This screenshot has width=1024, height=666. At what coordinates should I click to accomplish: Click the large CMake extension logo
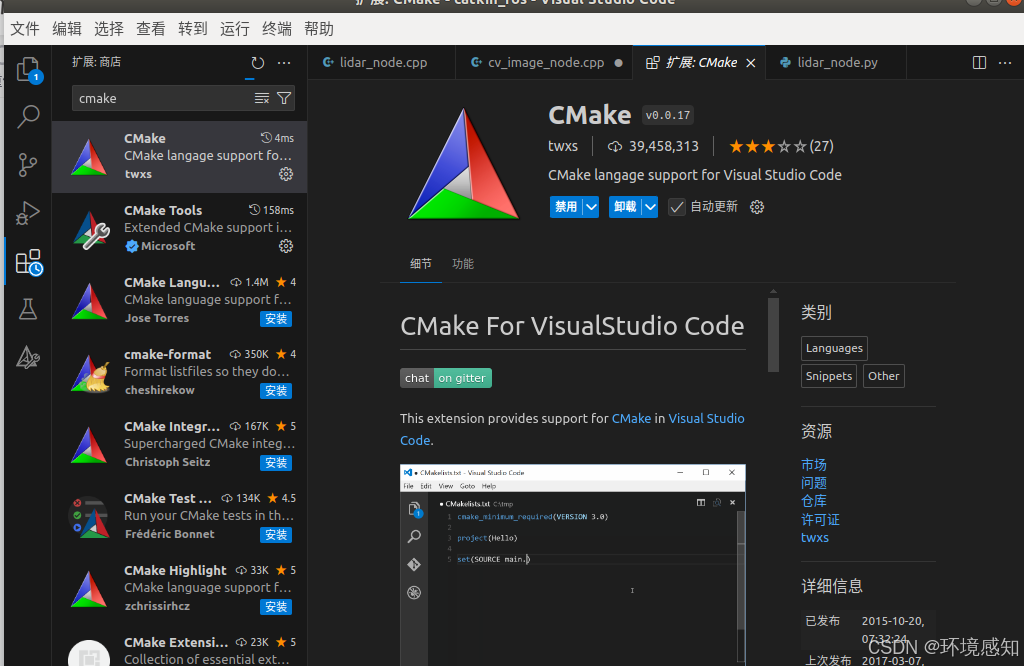point(464,164)
